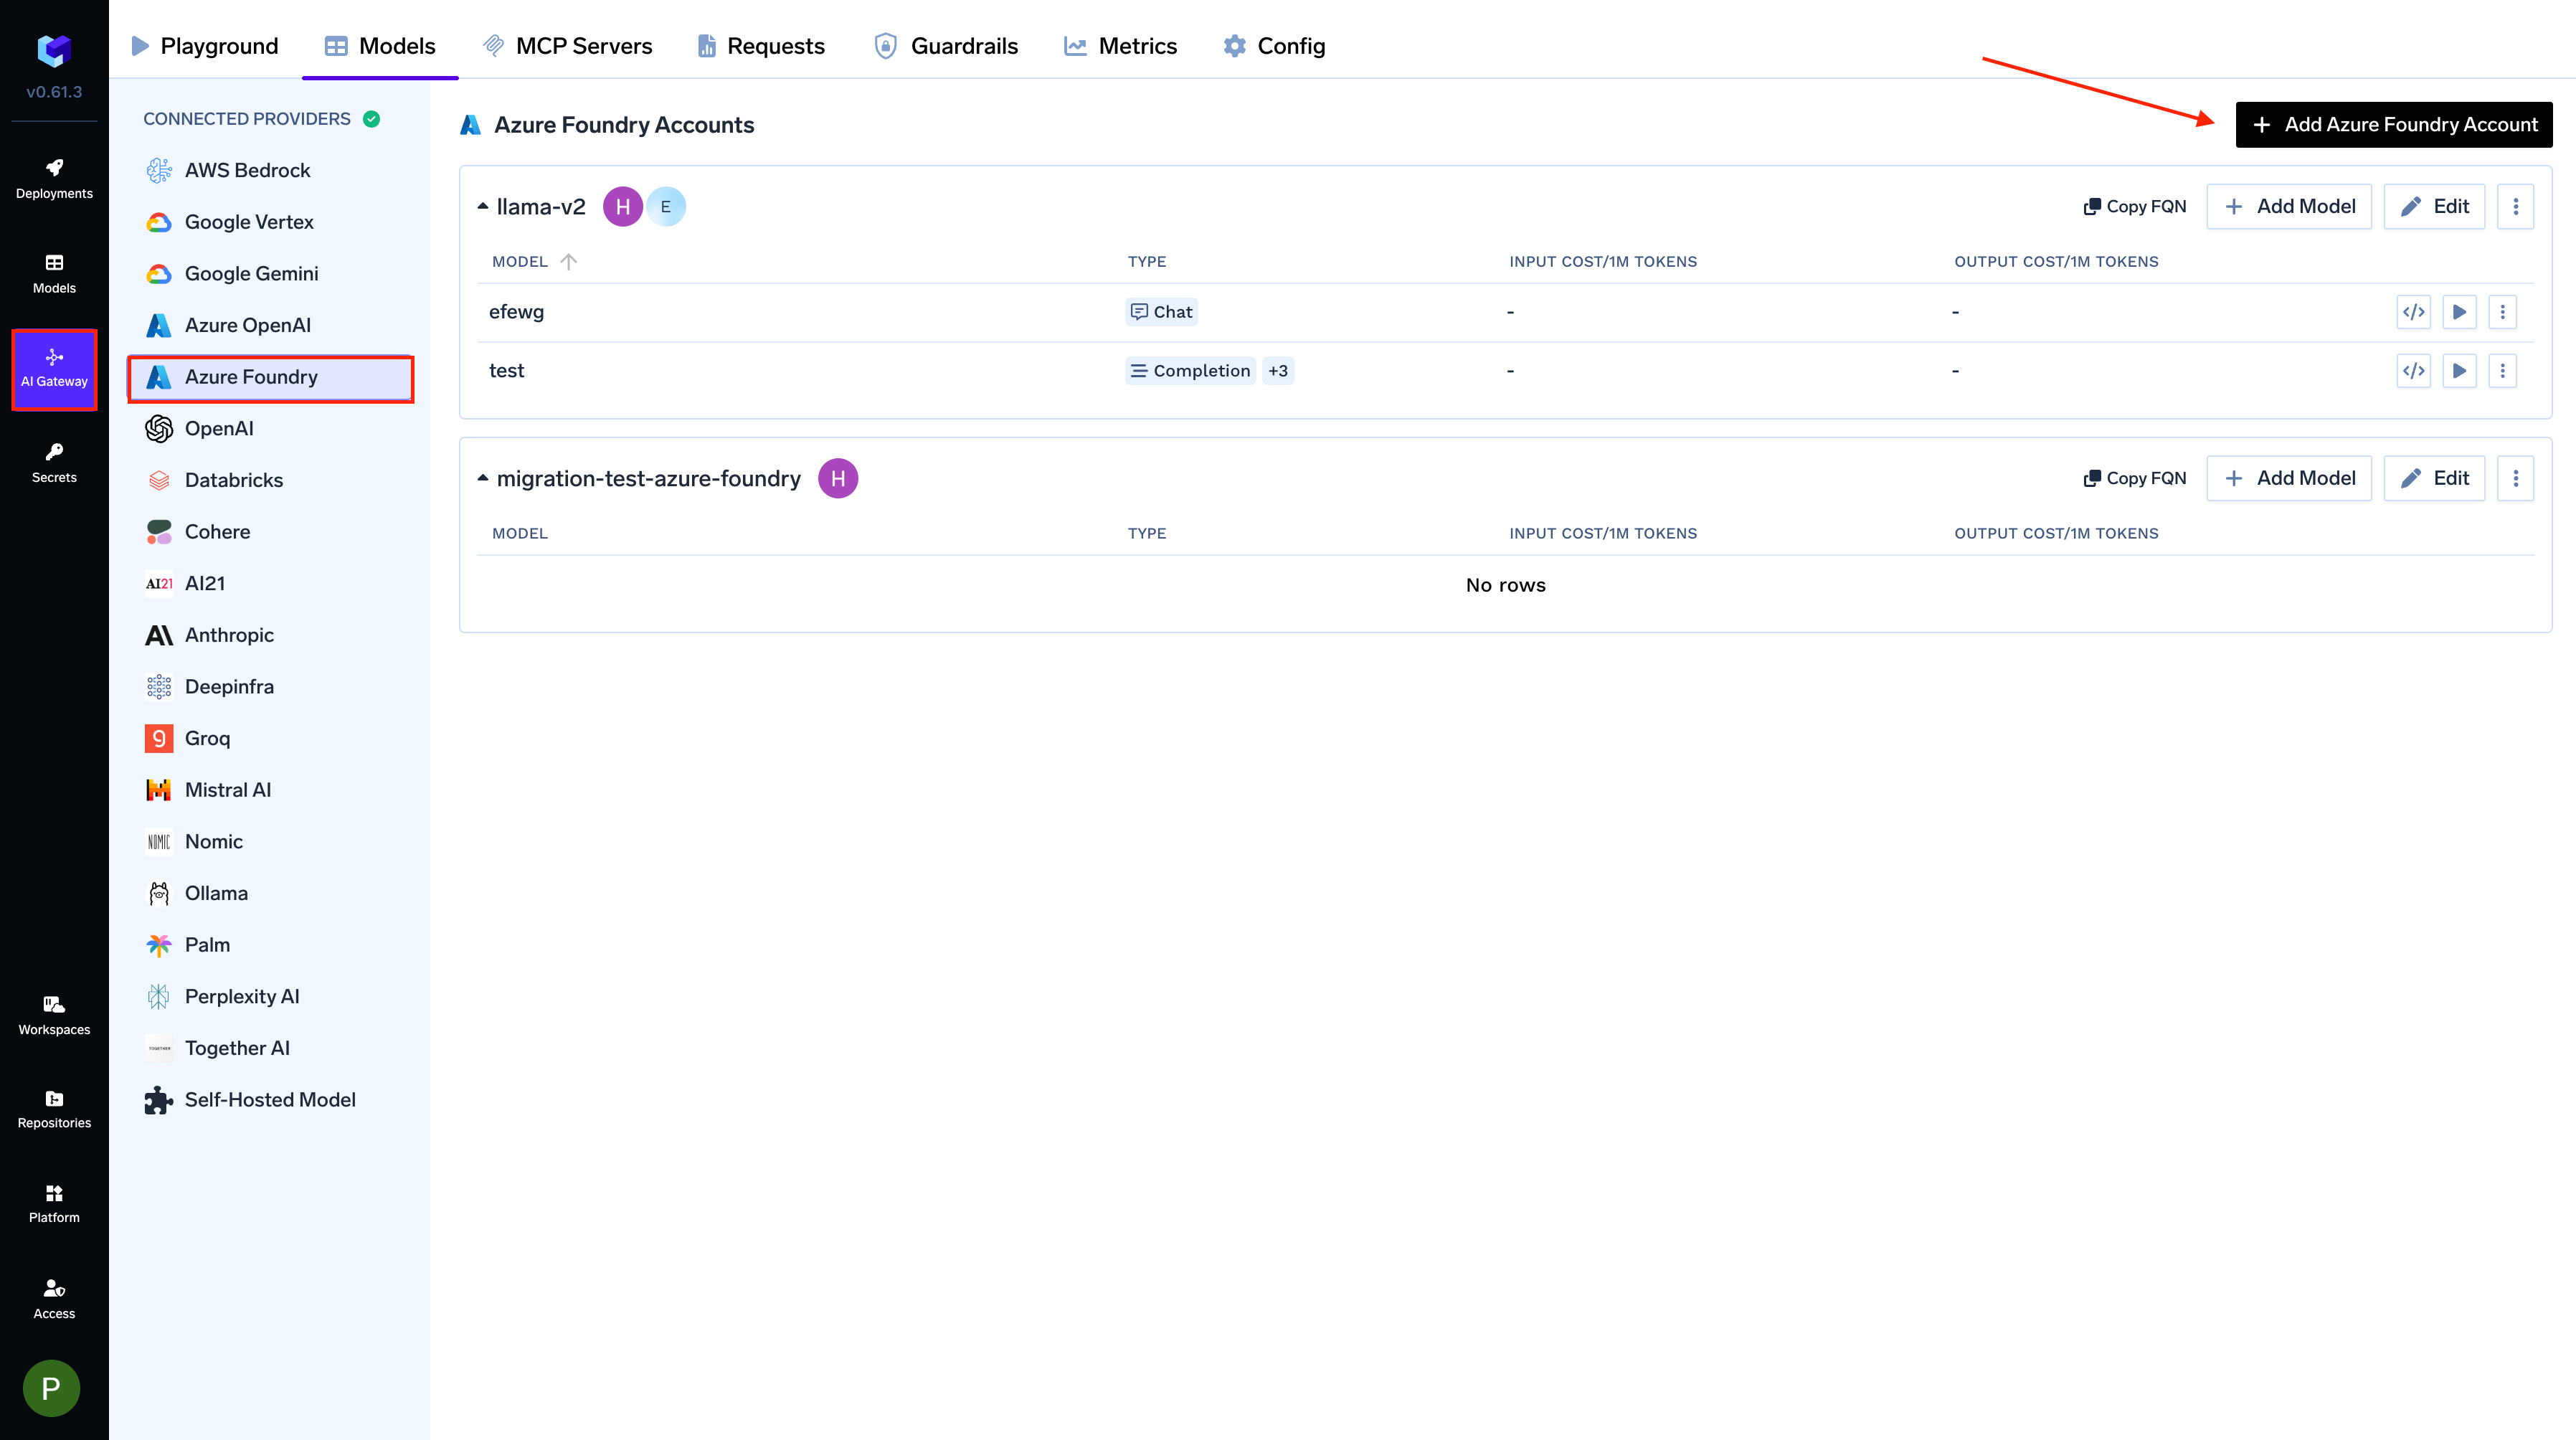Click the E avatar beside llama-v2
The height and width of the screenshot is (1440, 2576).
666,207
